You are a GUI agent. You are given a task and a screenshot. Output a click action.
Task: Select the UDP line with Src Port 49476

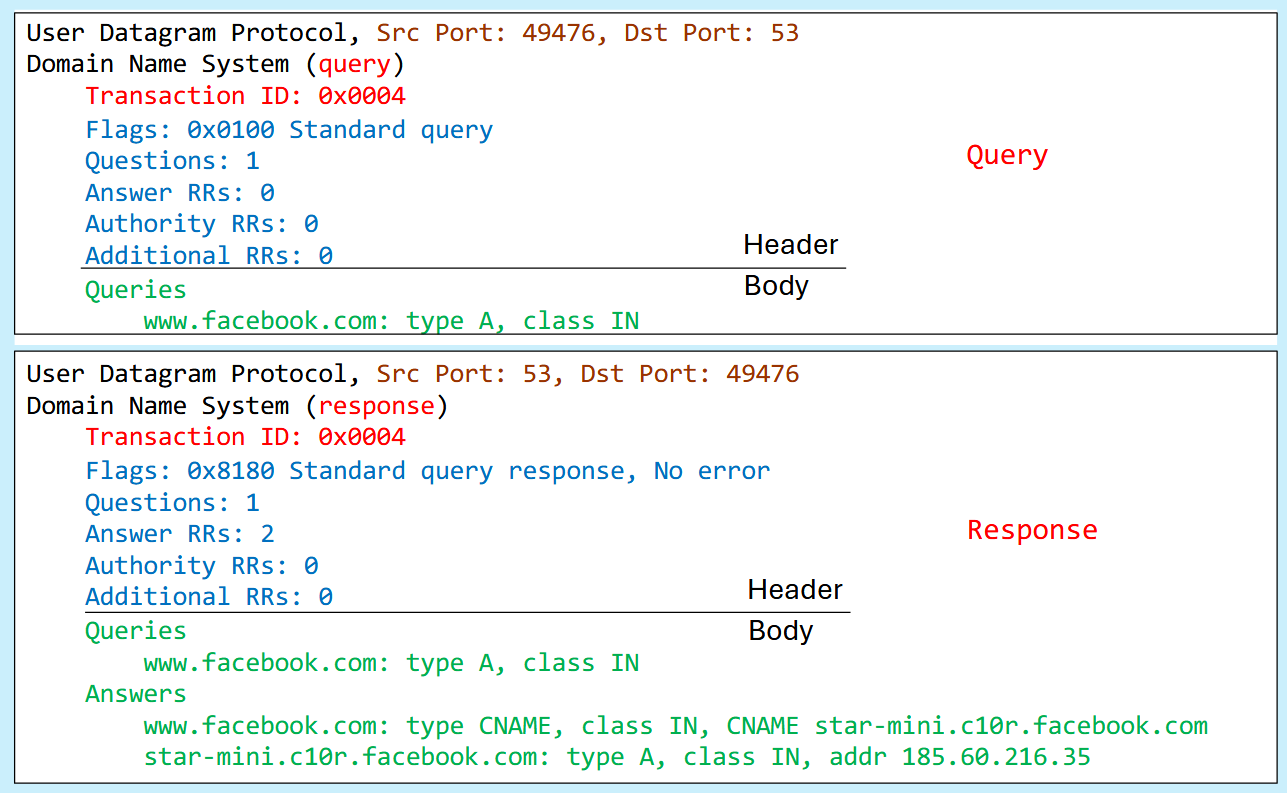pyautogui.click(x=412, y=33)
